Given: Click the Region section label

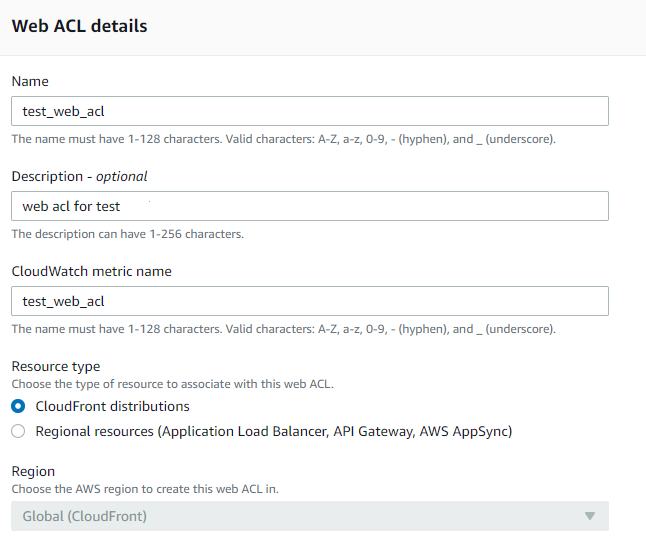Looking at the screenshot, I should click(33, 471).
